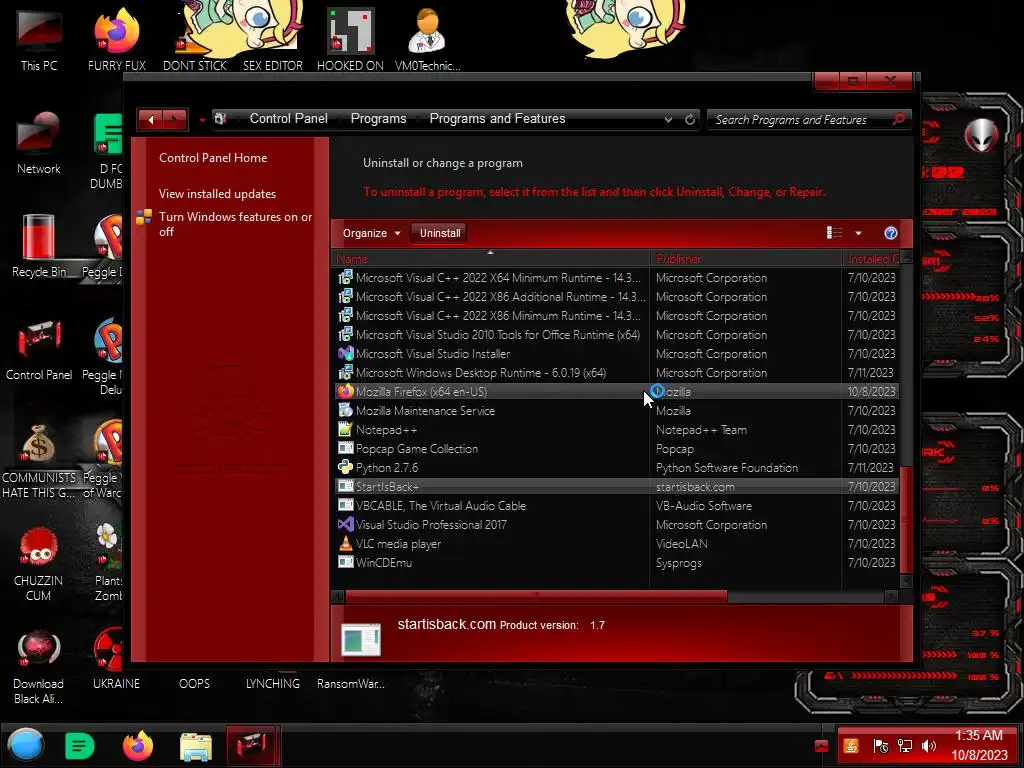The width and height of the screenshot is (1024, 768).
Task: Select the Mozilla Firefox (x64 en-US) entry
Action: [x=616, y=392]
